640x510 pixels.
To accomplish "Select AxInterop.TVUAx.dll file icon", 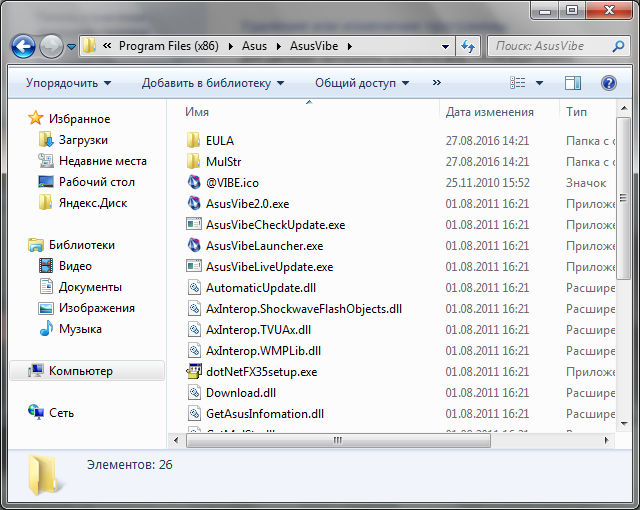I will coord(194,329).
